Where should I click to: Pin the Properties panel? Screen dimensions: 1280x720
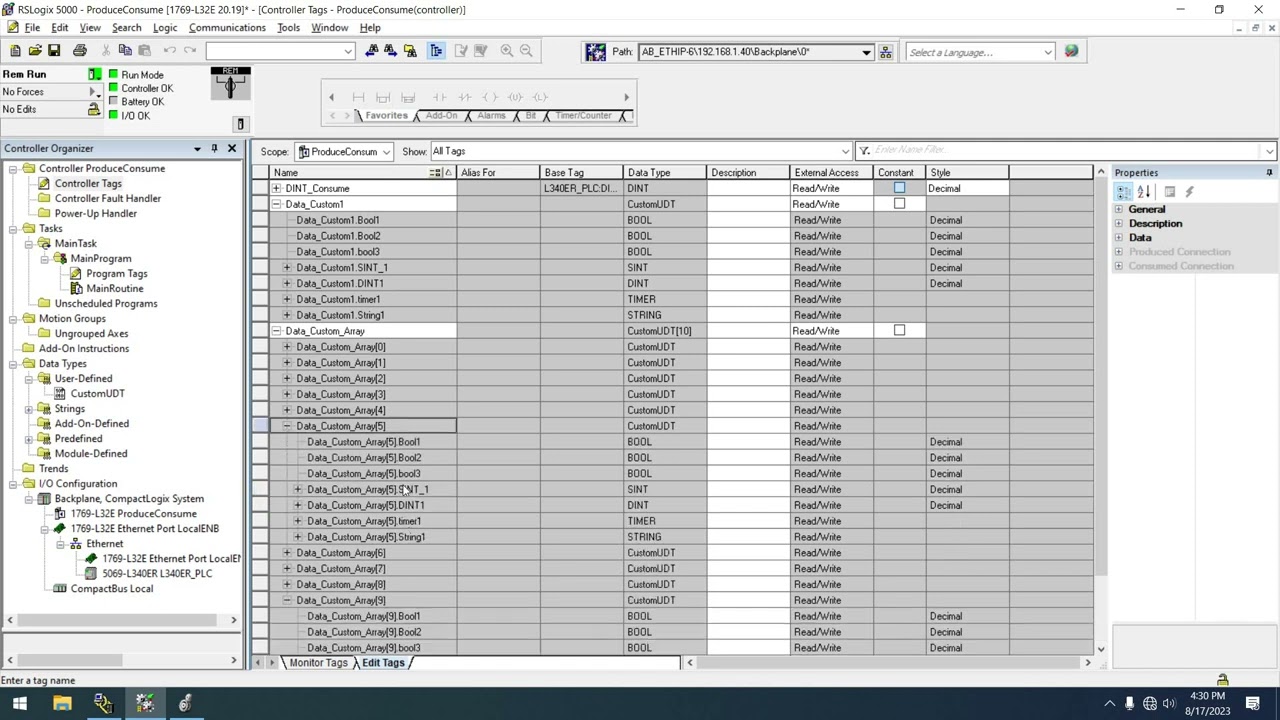pos(1269,173)
